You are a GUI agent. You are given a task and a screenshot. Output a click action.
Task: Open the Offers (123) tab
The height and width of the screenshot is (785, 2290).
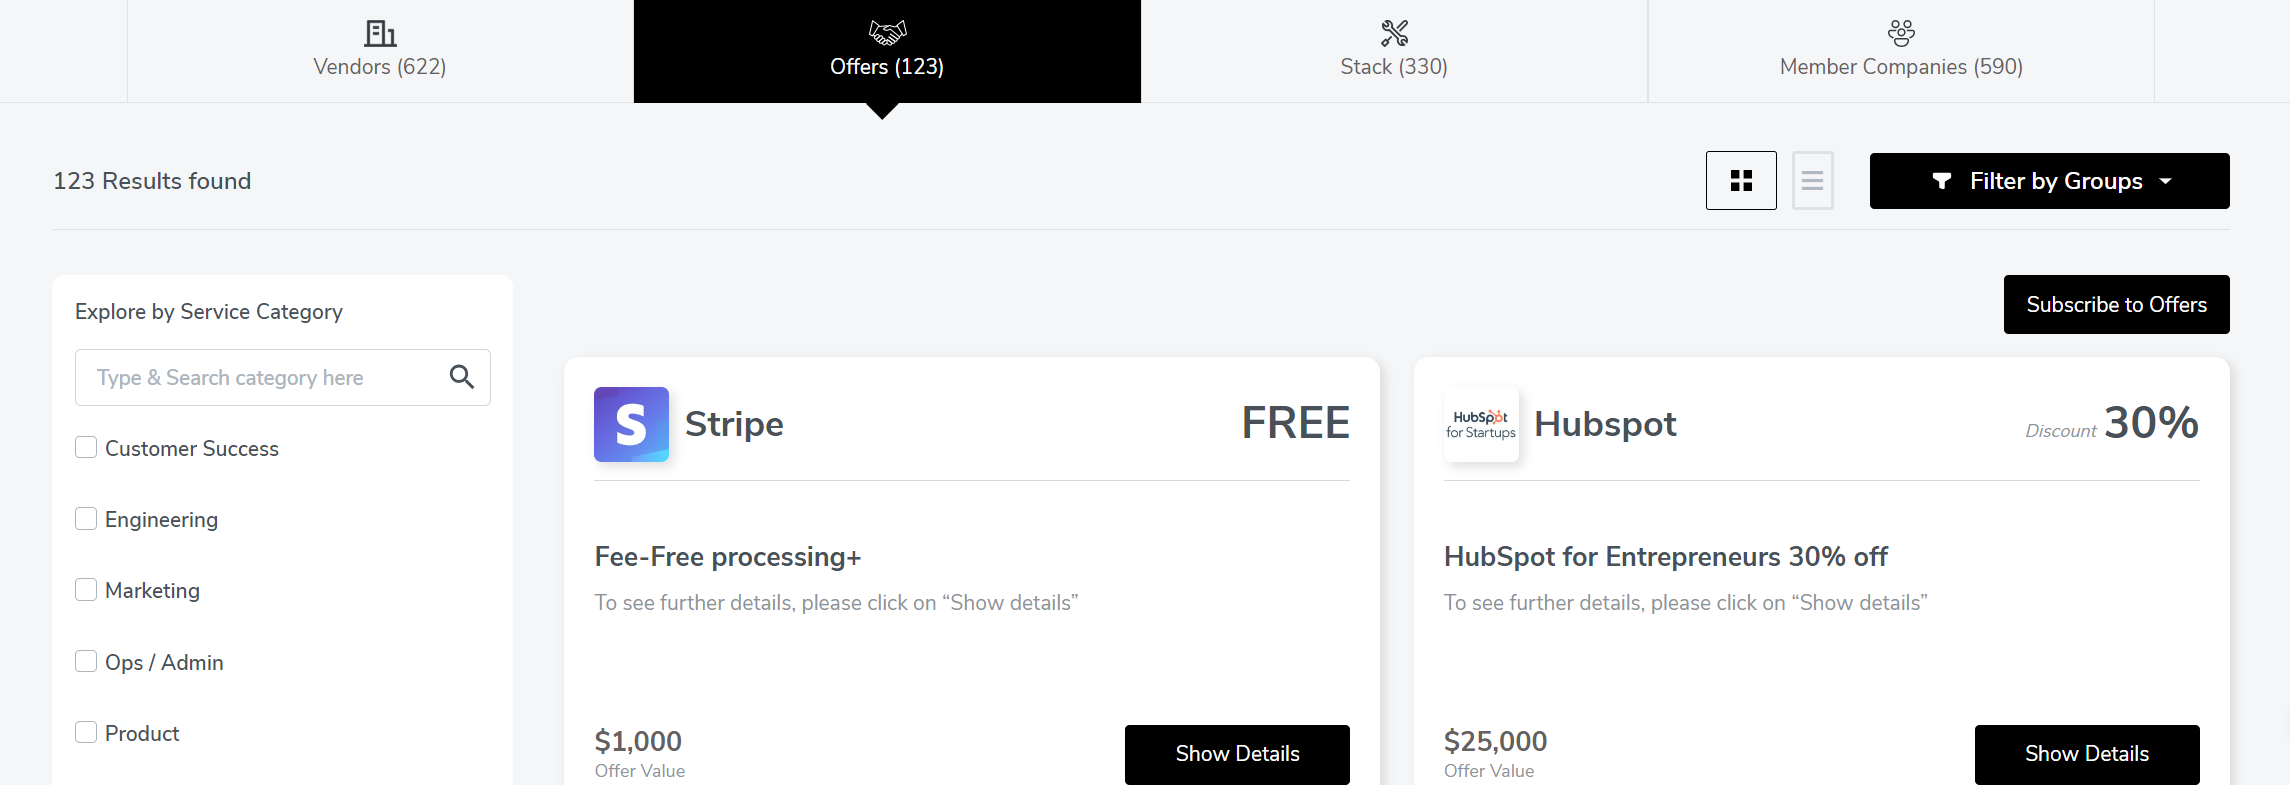887,51
